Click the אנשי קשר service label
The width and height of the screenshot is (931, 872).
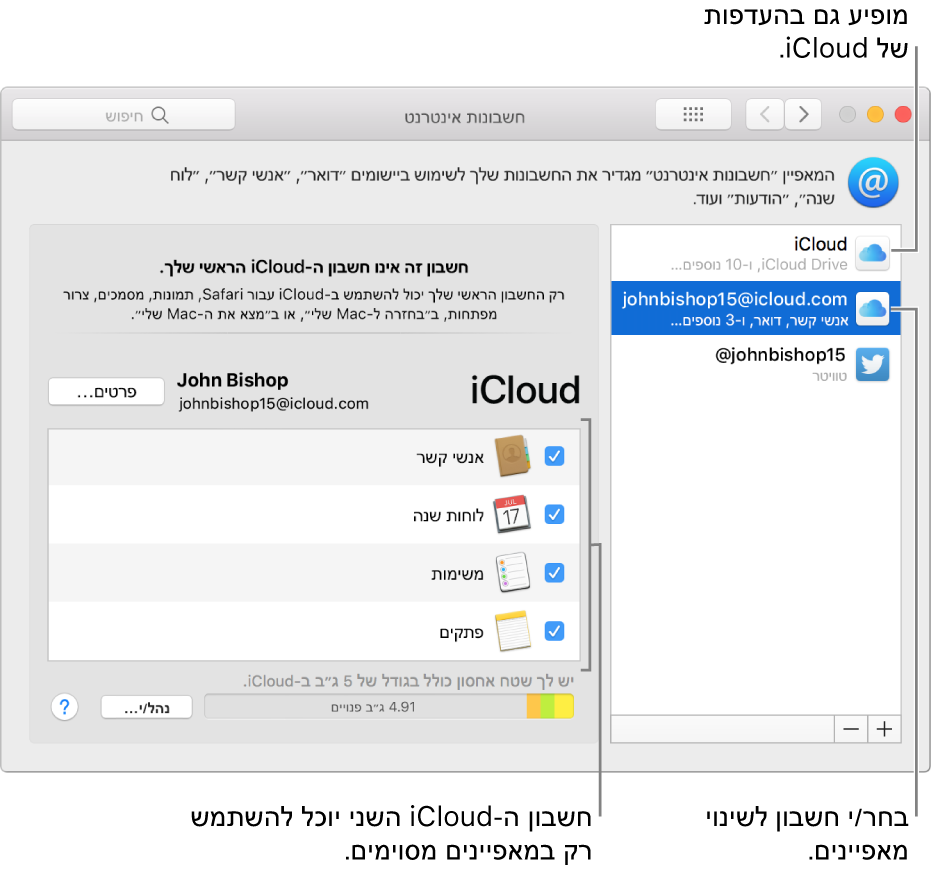click(450, 457)
